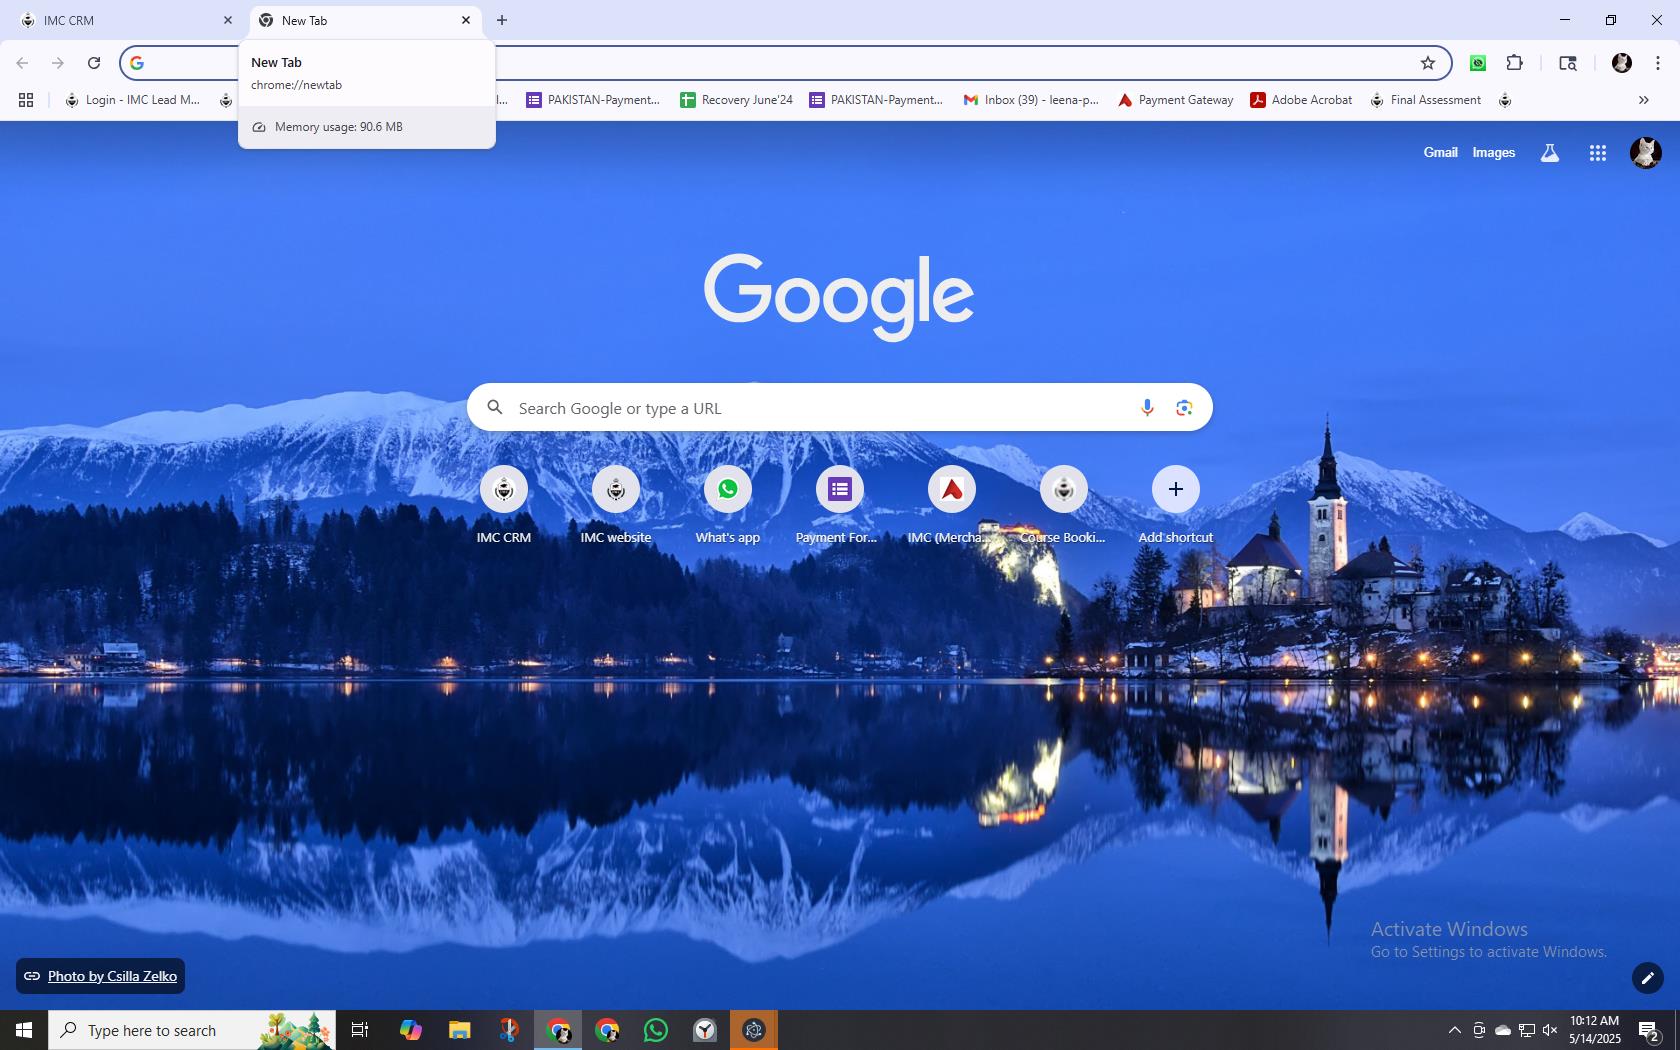
Task: Open Search Labs flask icon
Action: pyautogui.click(x=1549, y=153)
